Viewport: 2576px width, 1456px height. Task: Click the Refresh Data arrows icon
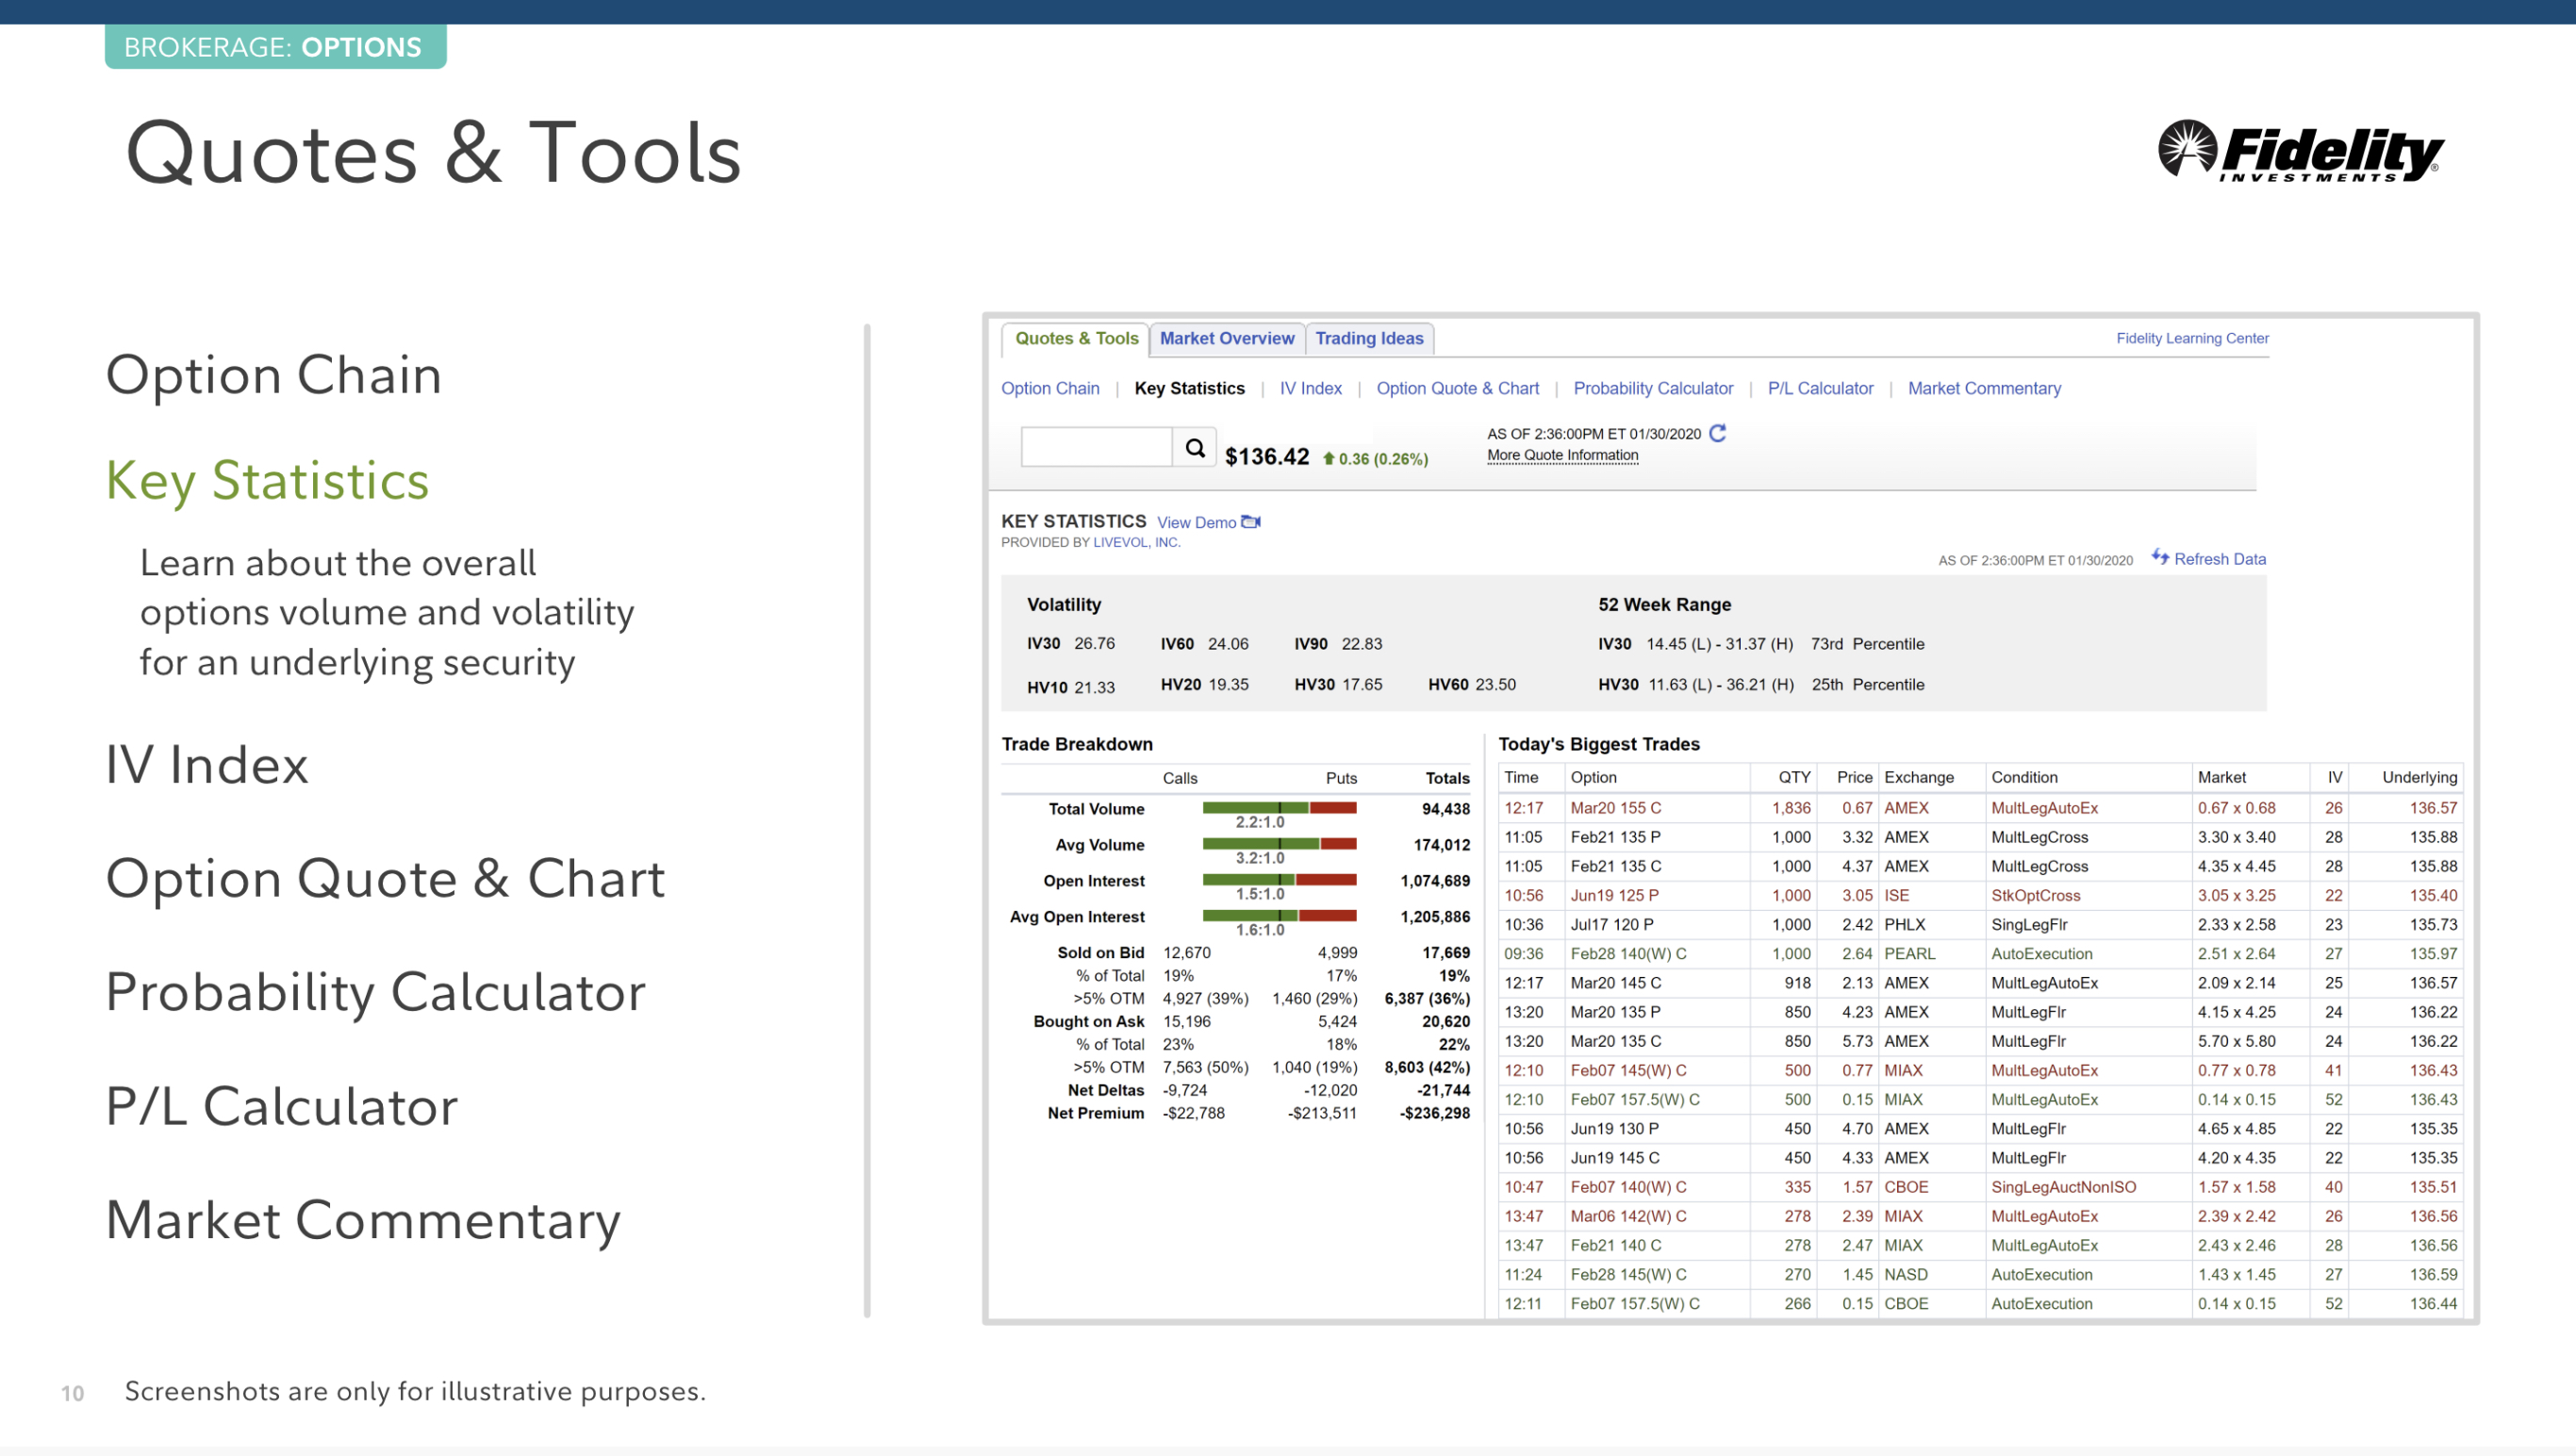(2160, 557)
